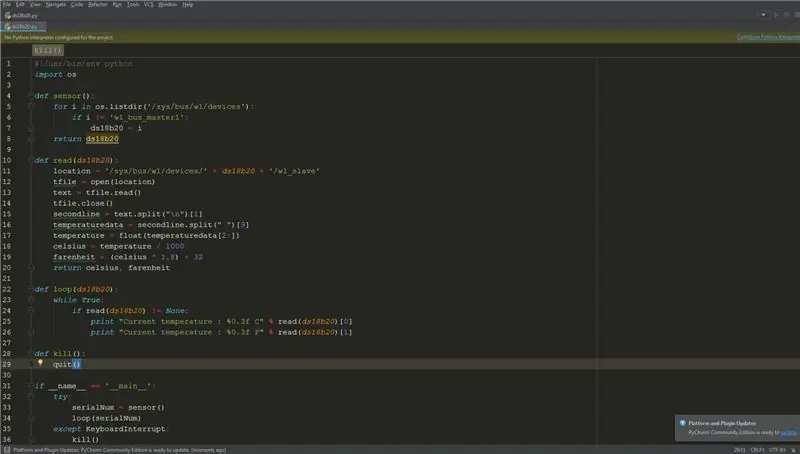Click 'loop(serialNum)' on line 34
800x454 pixels.
click(x=107, y=418)
